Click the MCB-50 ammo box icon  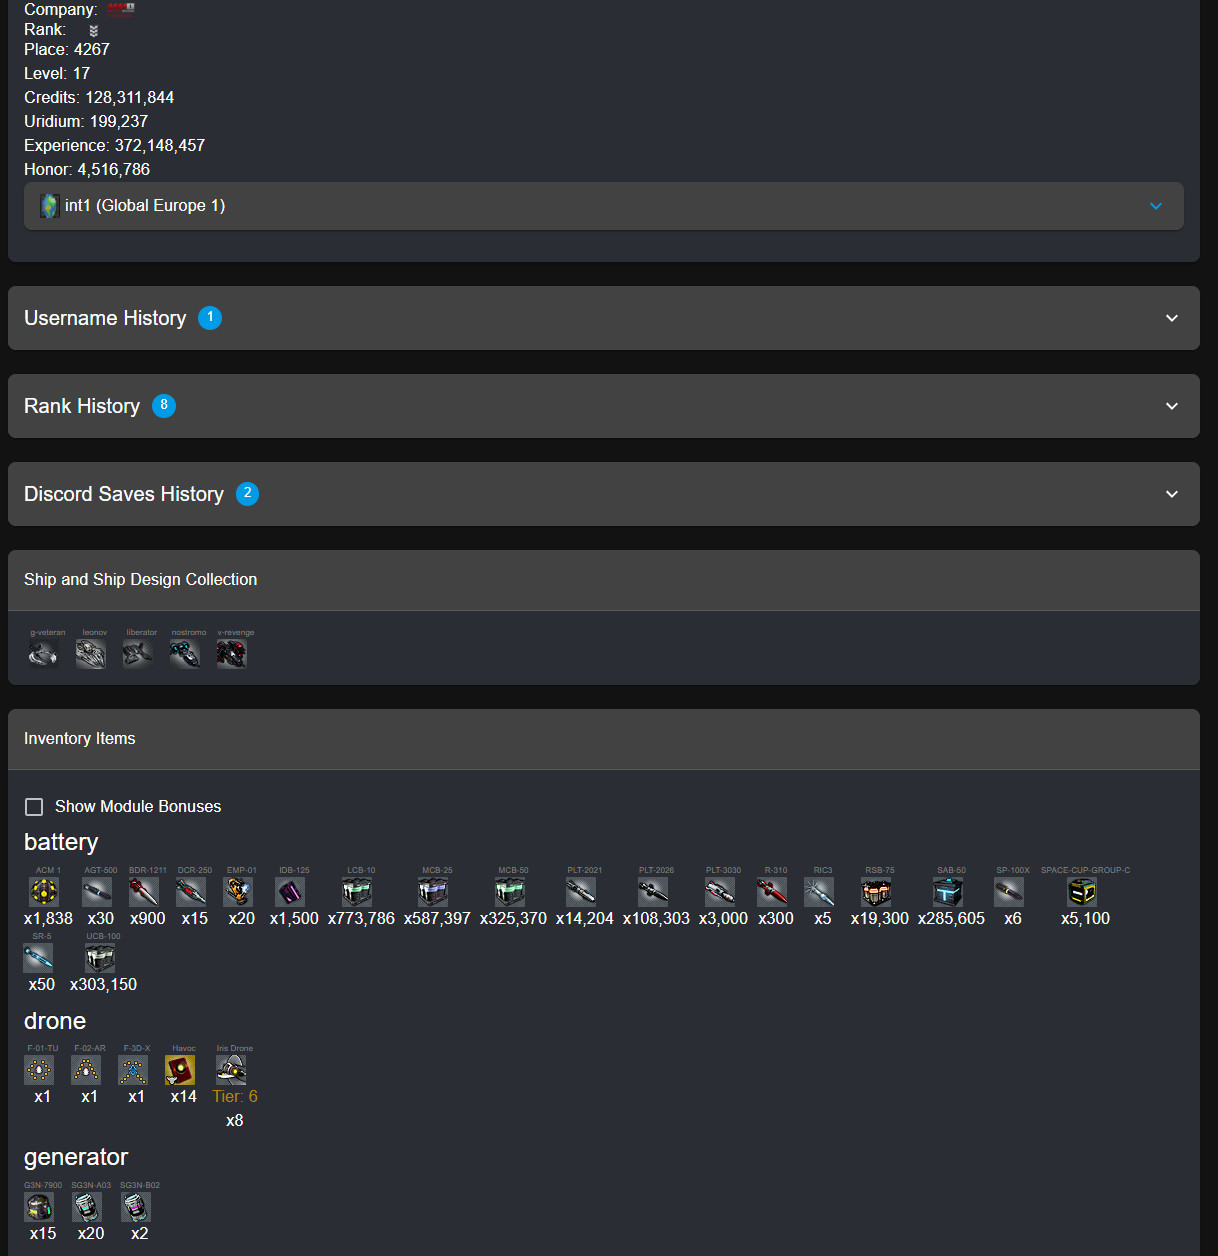click(x=510, y=892)
